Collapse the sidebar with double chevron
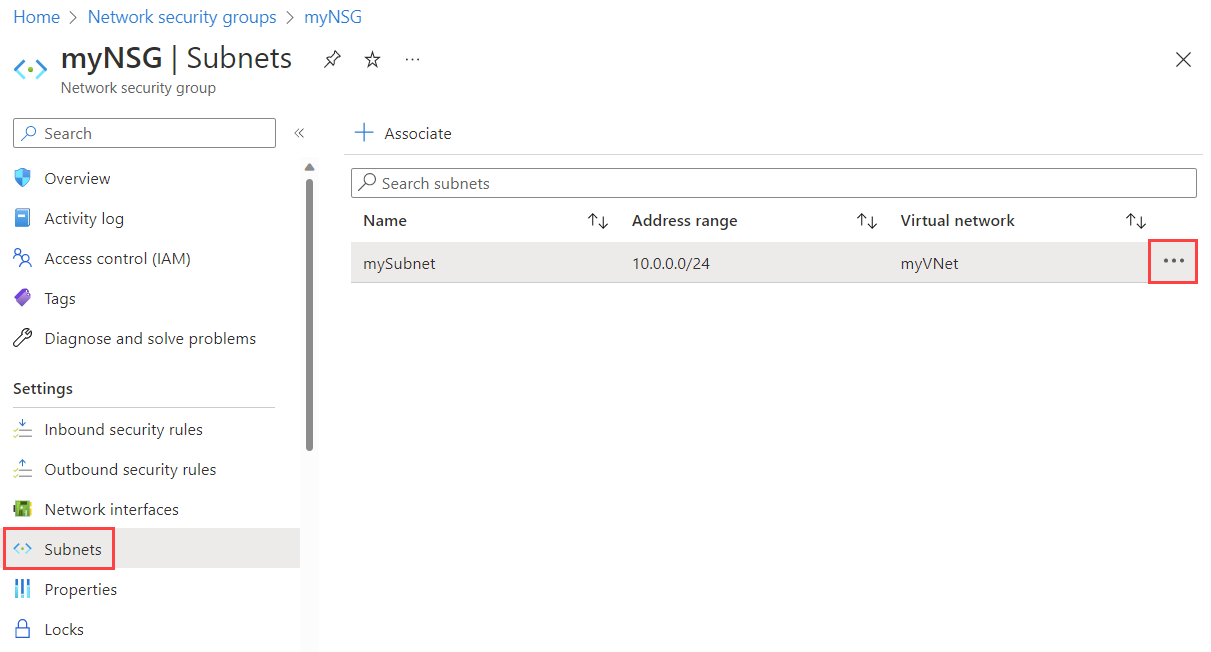 point(298,132)
